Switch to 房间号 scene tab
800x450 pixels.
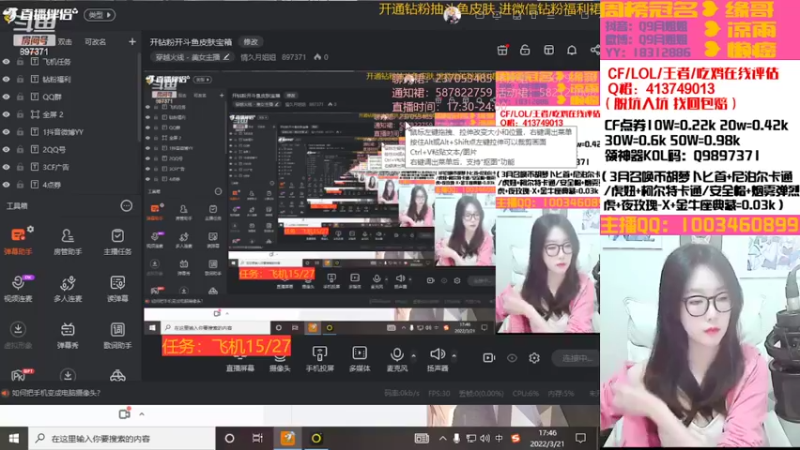click(33, 41)
